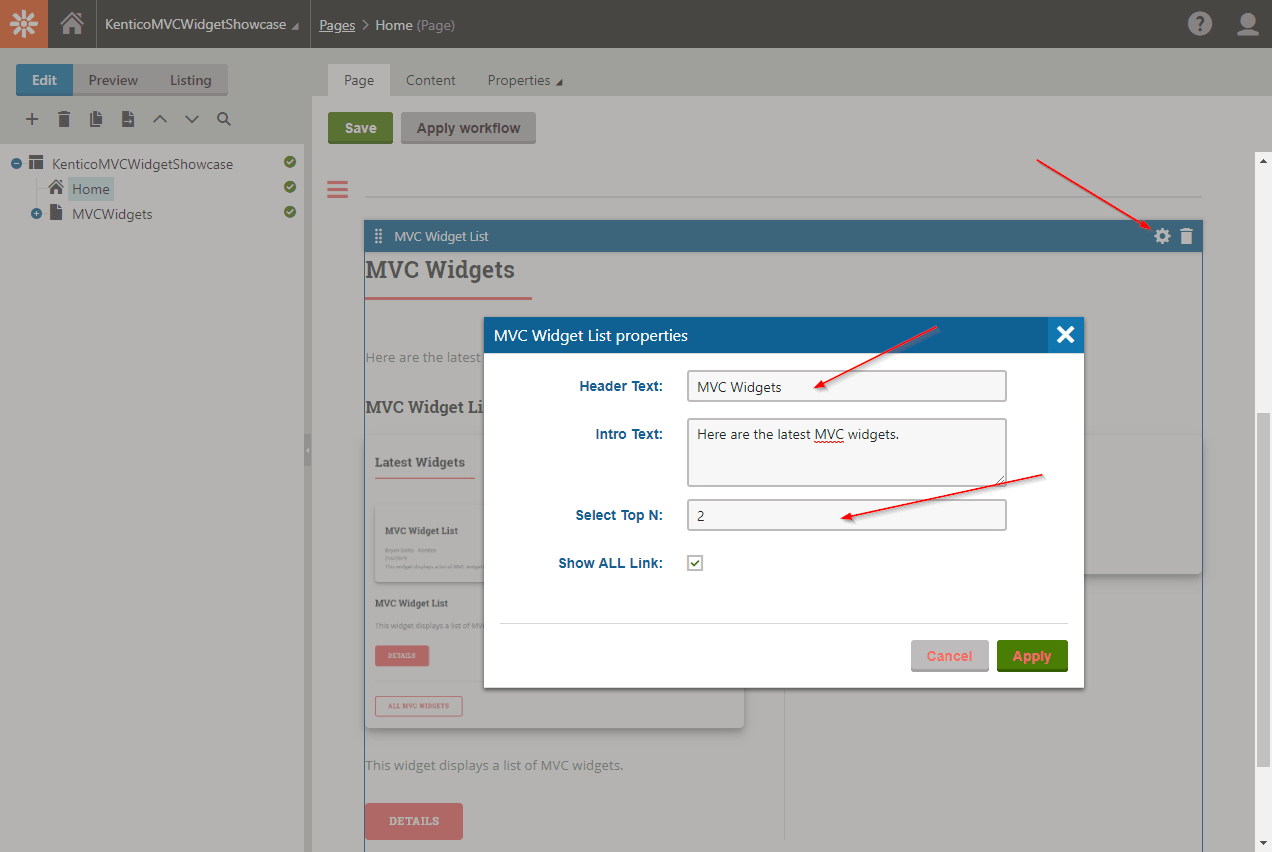Screen dimensions: 1272x852
Task: Apply the widget properties
Action: 1032,656
